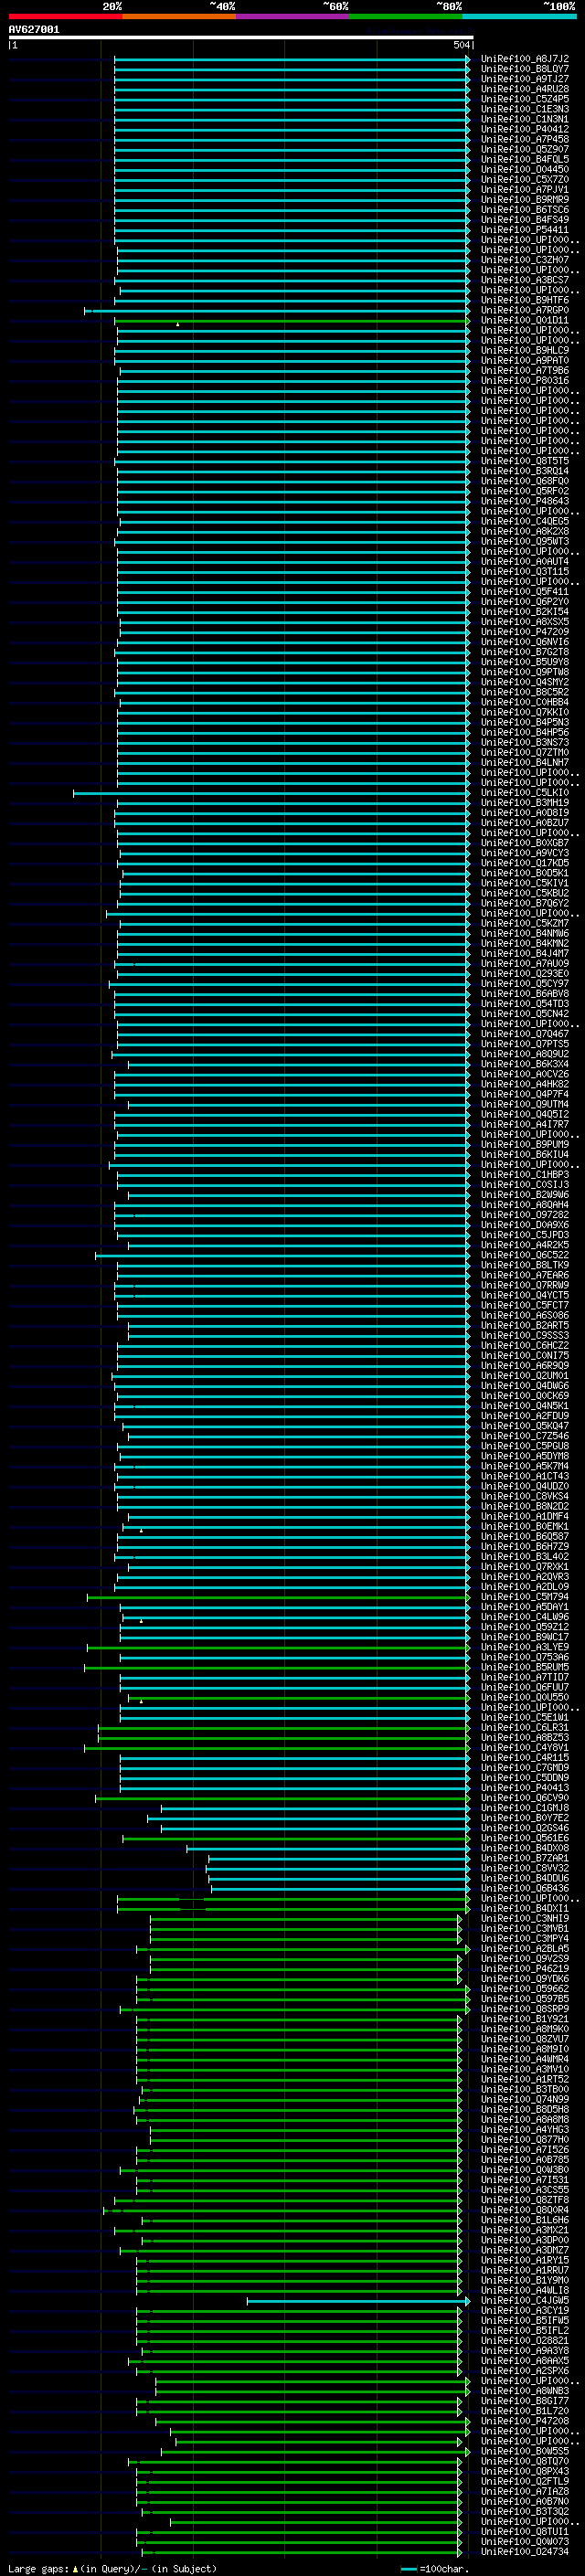Screen dimensions: 585x2576
Task: Select the hit label UniRef100_A4YHG3
Action: pyautogui.click(x=525, y=2130)
